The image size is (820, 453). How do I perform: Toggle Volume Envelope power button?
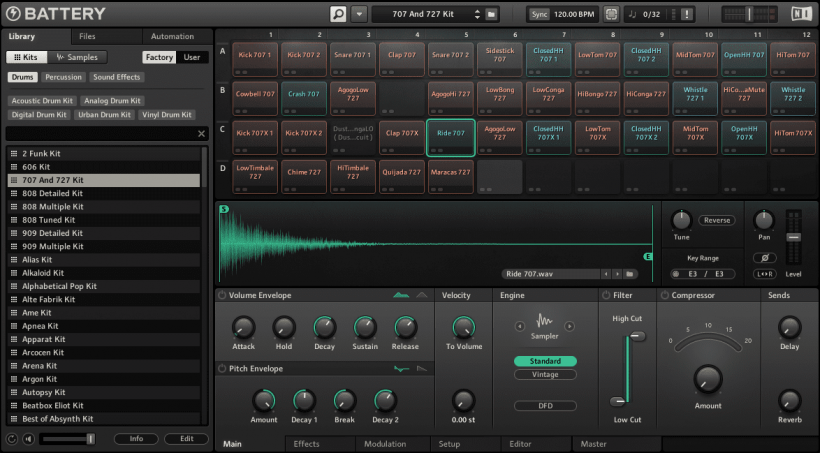(x=222, y=296)
